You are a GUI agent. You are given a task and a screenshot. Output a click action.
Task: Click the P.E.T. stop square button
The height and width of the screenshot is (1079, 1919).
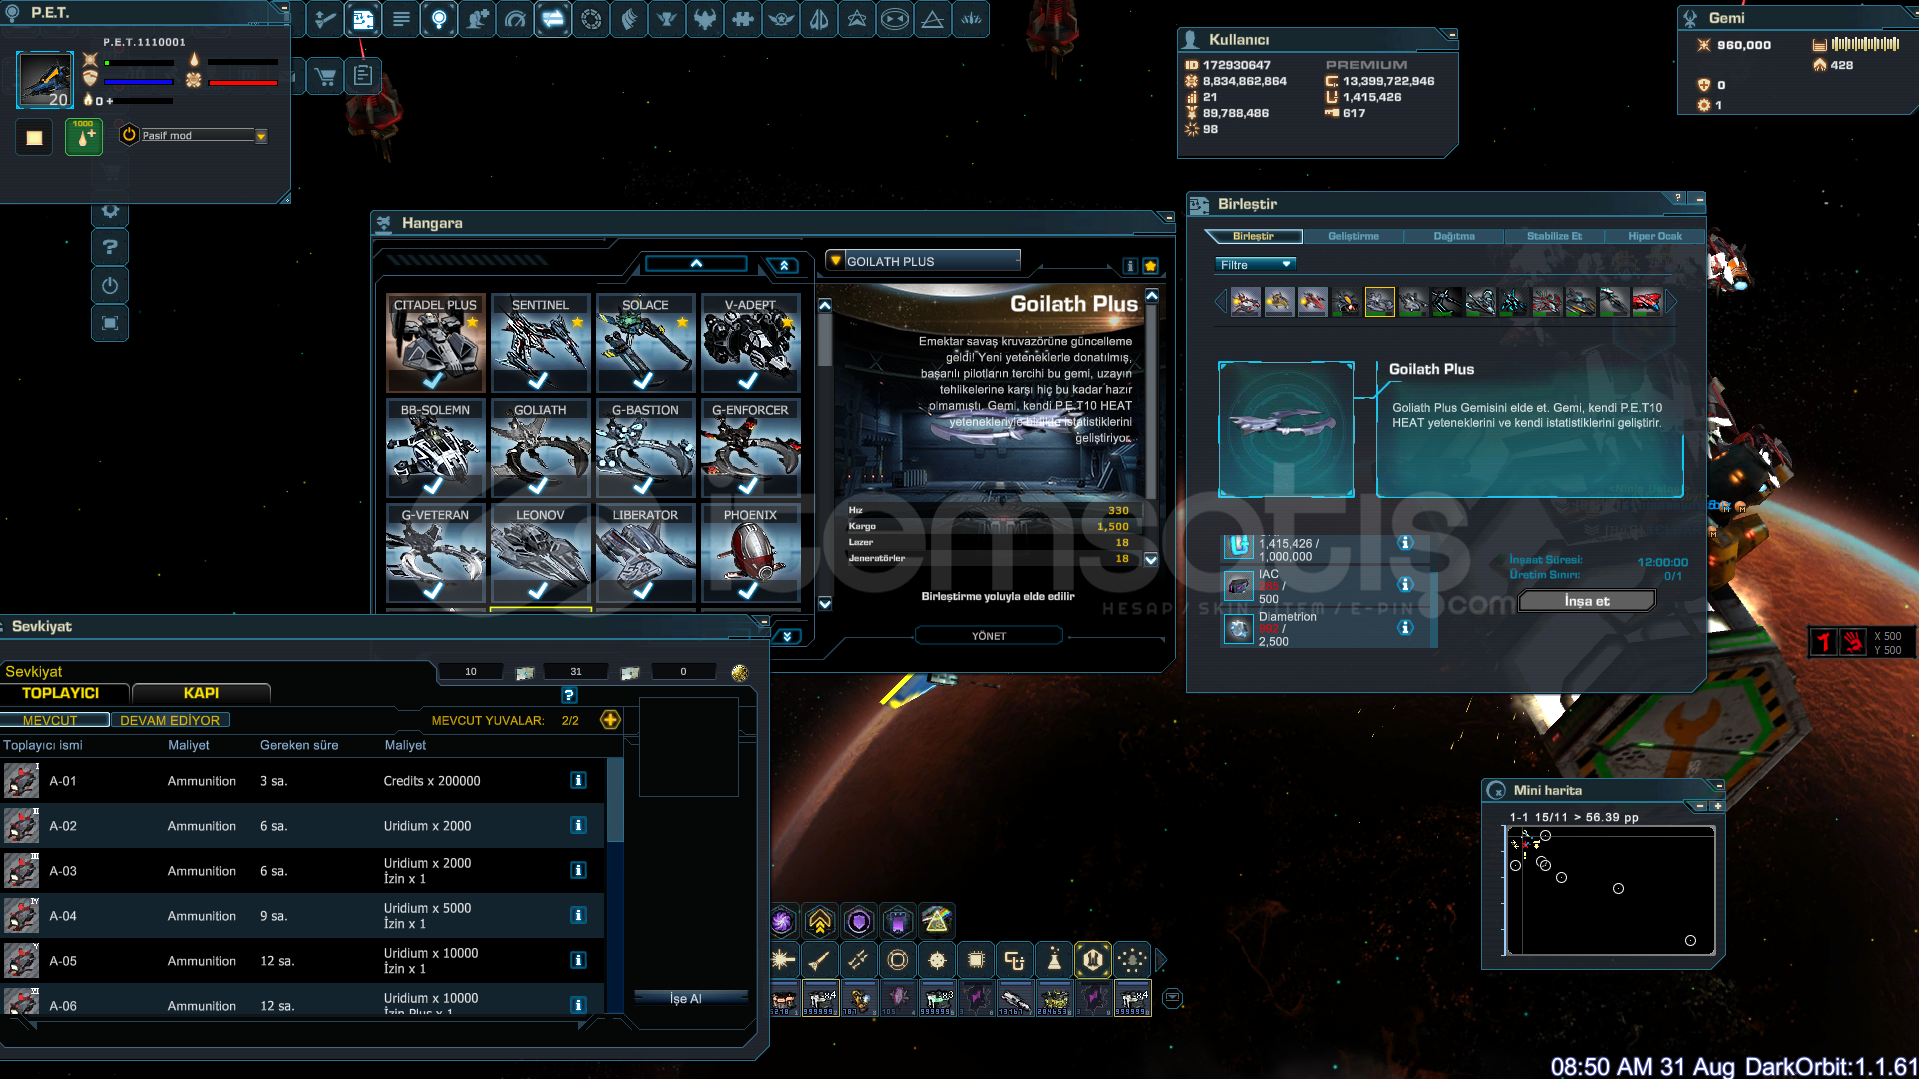(x=34, y=137)
